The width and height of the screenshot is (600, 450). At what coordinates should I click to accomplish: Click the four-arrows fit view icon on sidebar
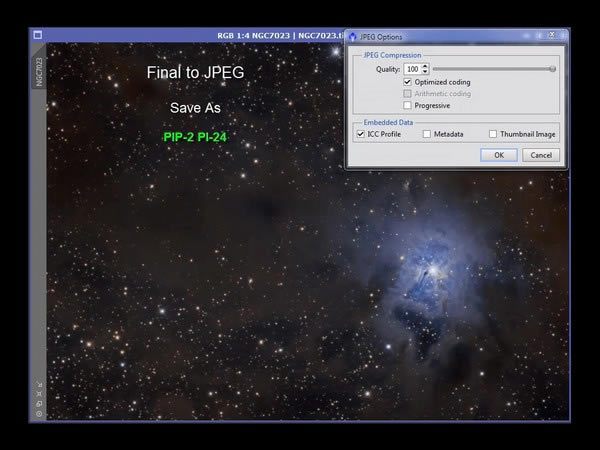pos(39,394)
